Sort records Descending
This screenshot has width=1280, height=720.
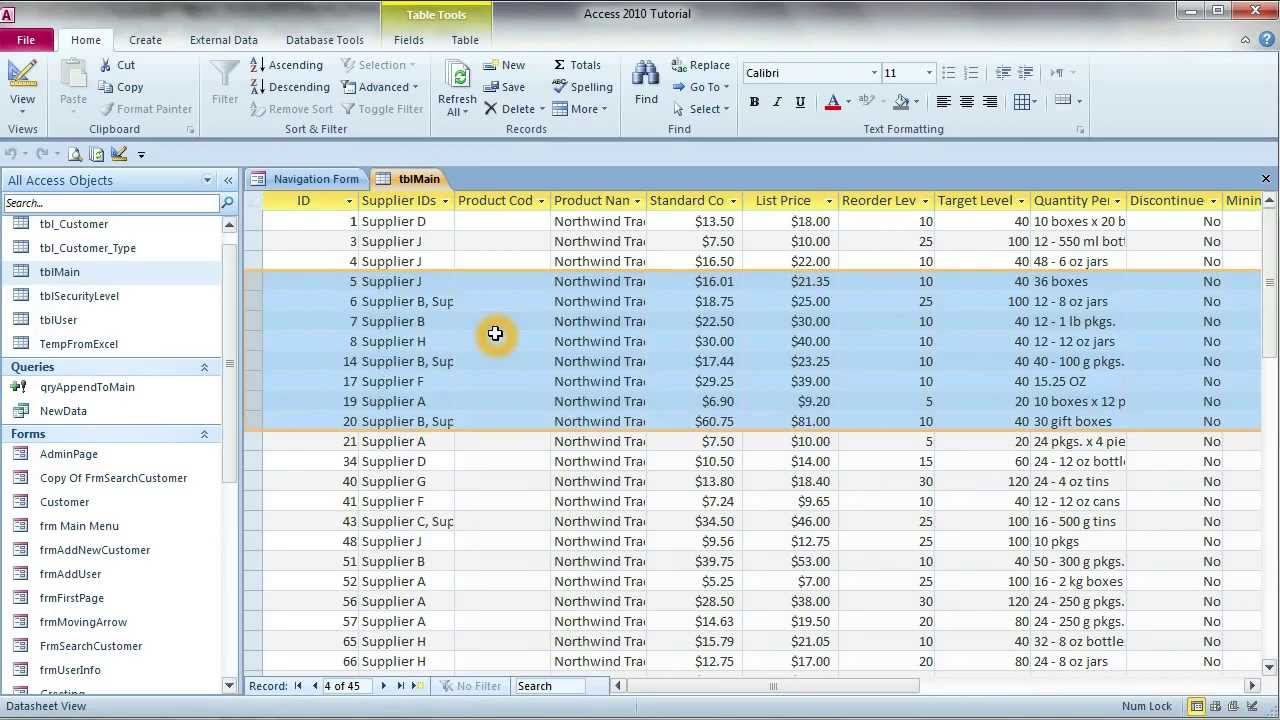point(289,87)
